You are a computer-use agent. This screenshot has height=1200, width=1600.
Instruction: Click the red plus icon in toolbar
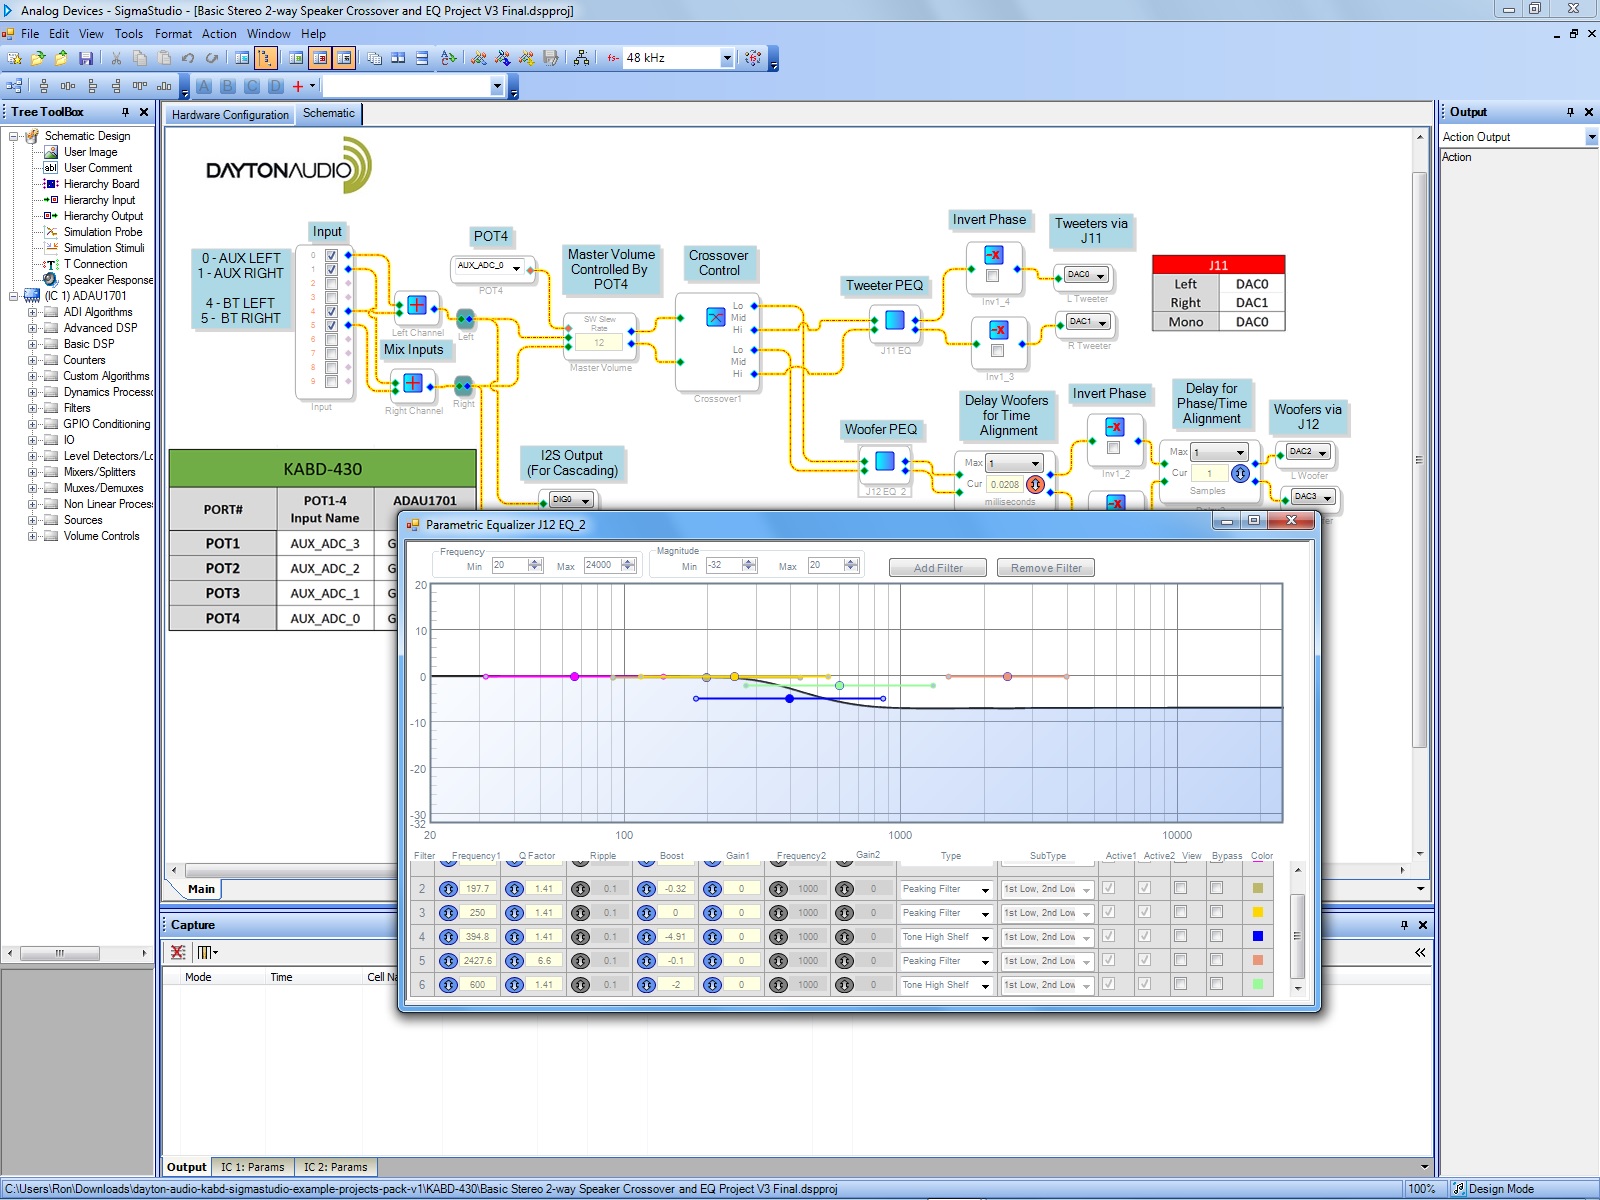pos(298,87)
